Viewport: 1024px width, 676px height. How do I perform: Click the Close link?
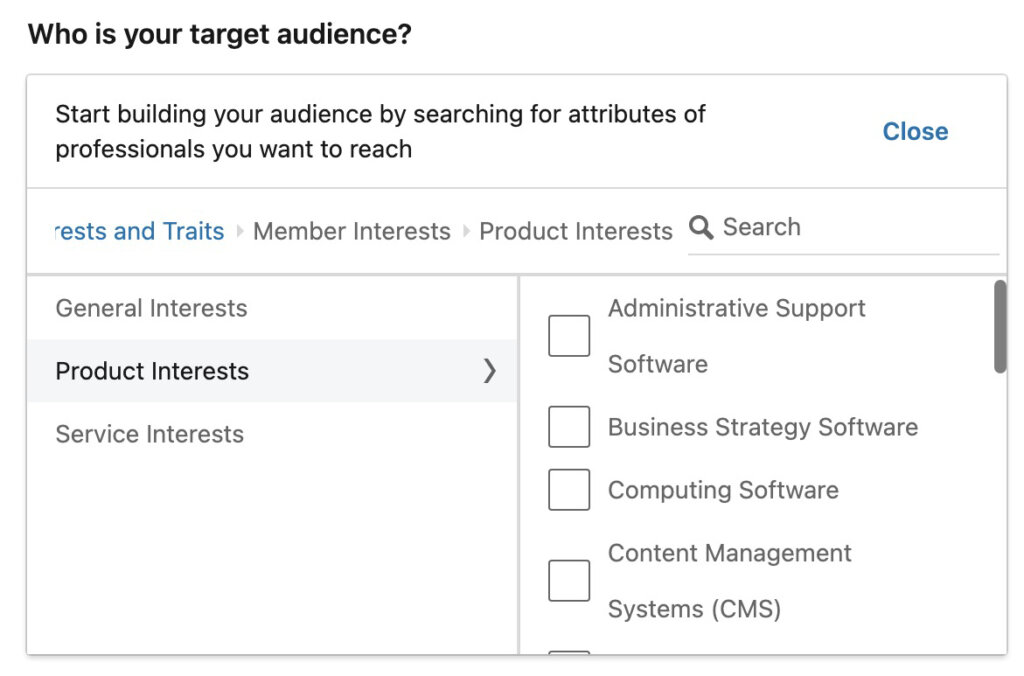coord(914,131)
